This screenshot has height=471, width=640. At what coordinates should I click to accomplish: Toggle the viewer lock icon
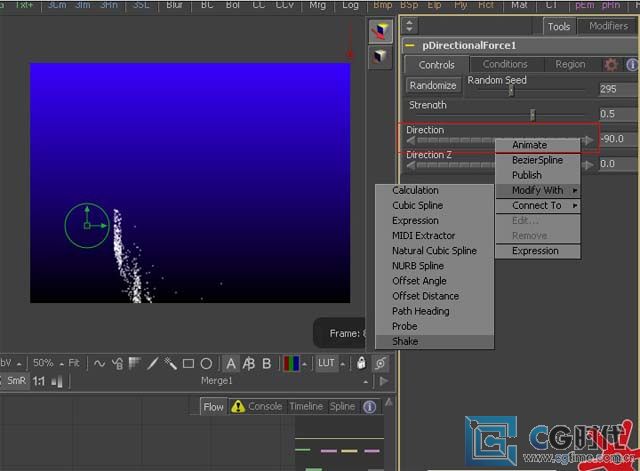point(361,363)
